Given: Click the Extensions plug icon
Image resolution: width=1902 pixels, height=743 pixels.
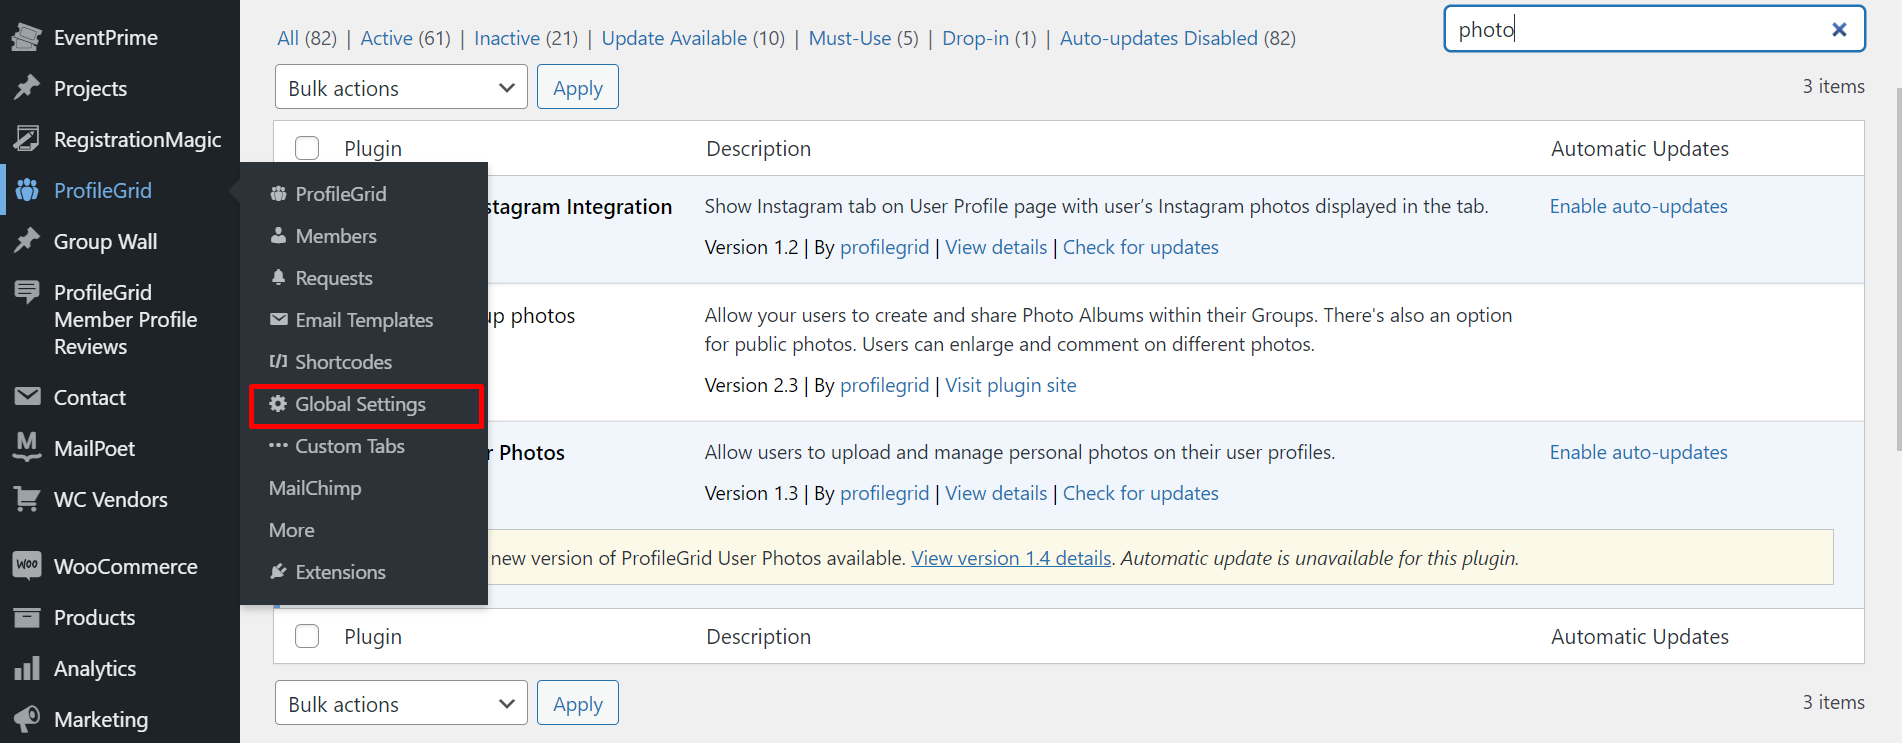Looking at the screenshot, I should (x=278, y=572).
